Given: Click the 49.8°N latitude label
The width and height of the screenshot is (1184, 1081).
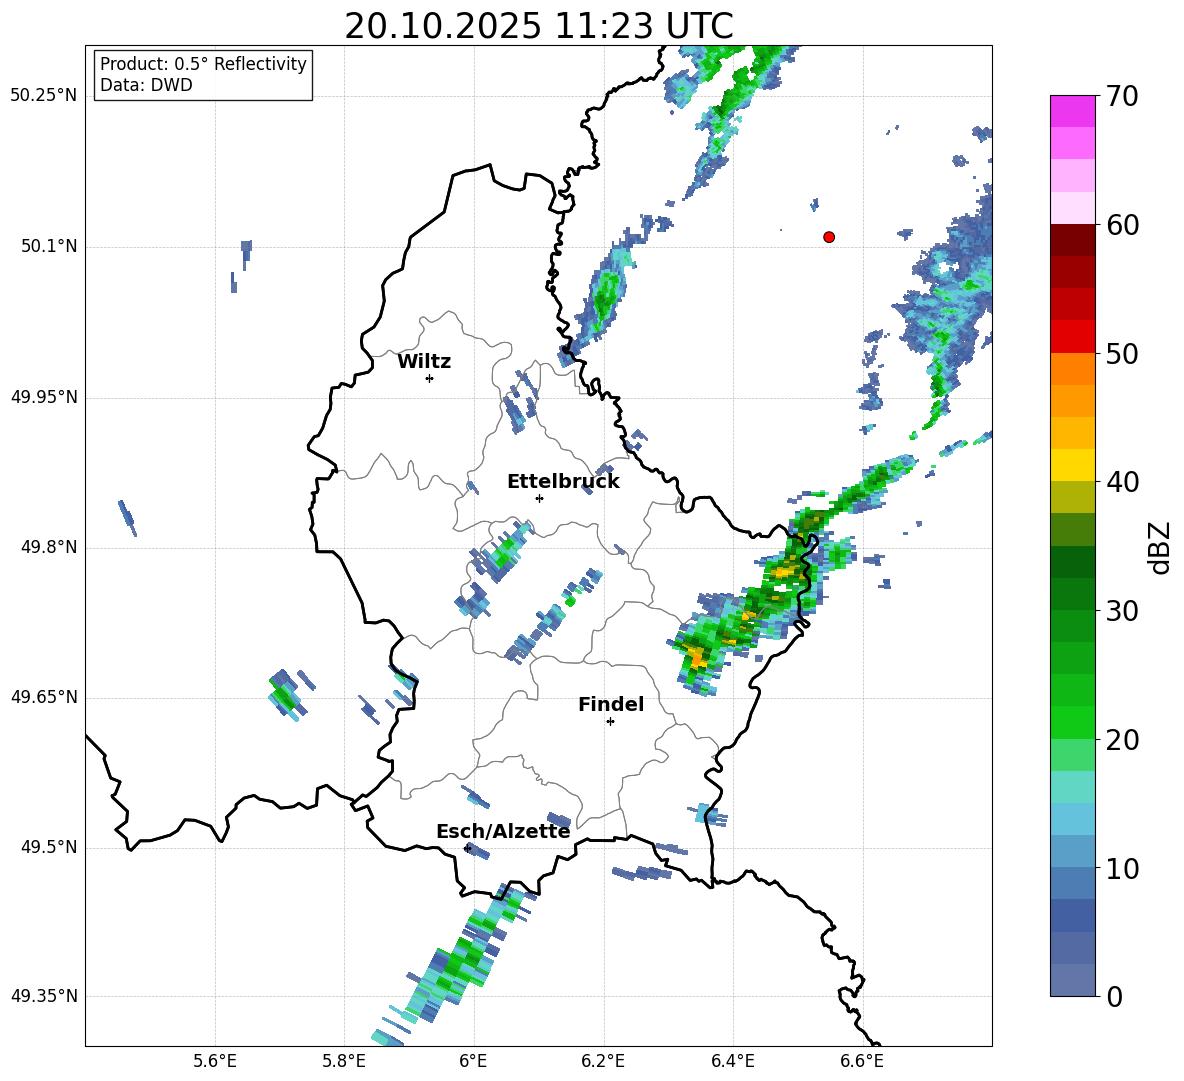Looking at the screenshot, I should (48, 547).
